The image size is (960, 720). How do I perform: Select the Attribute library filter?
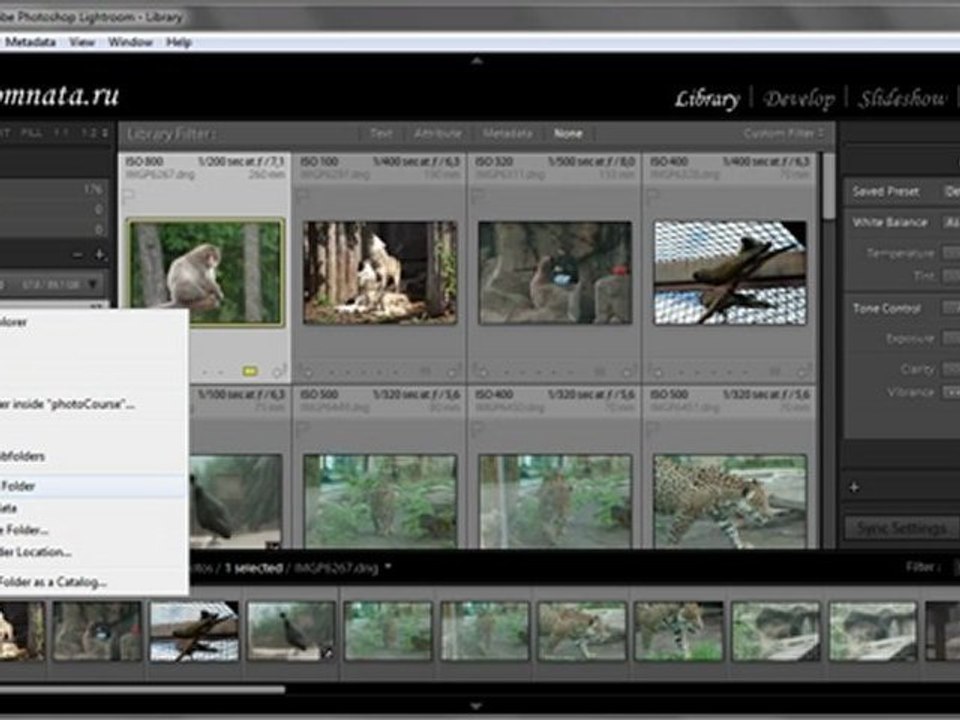point(438,133)
